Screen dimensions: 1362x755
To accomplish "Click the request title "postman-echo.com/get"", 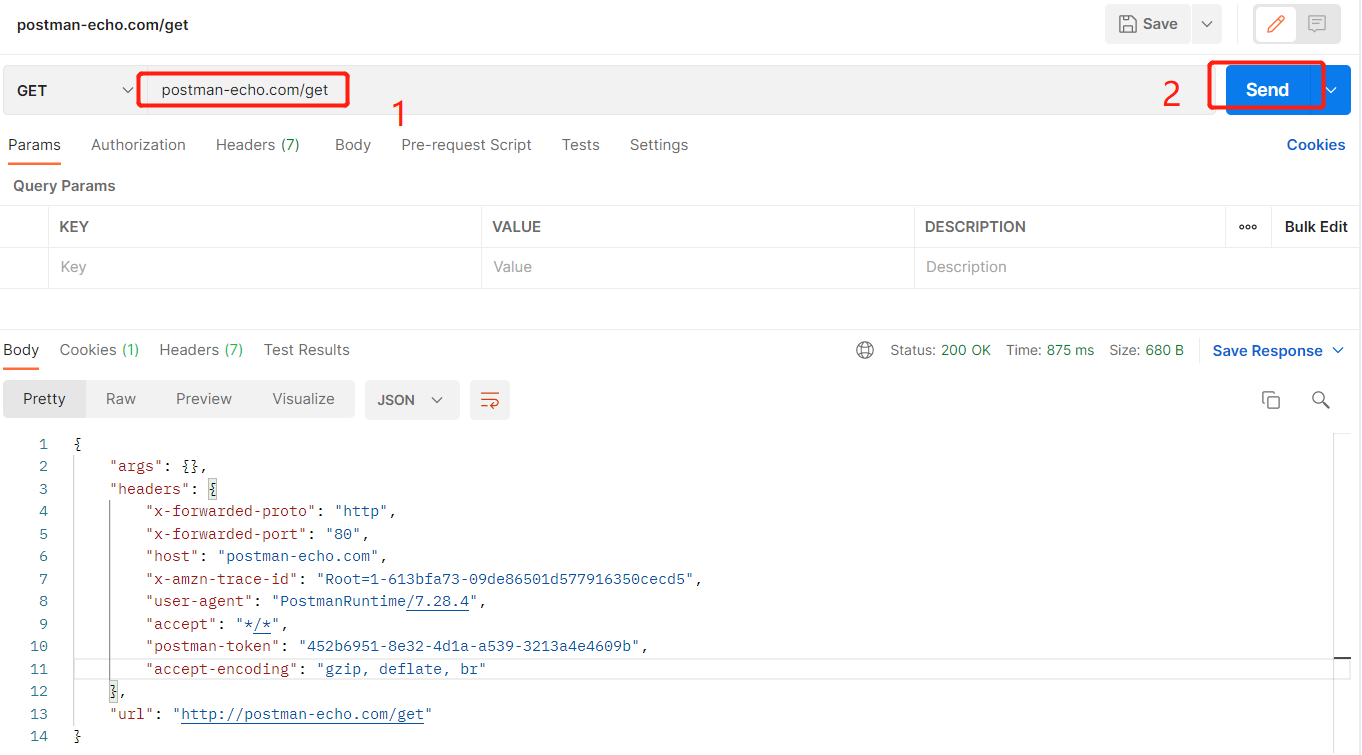I will click(x=102, y=25).
